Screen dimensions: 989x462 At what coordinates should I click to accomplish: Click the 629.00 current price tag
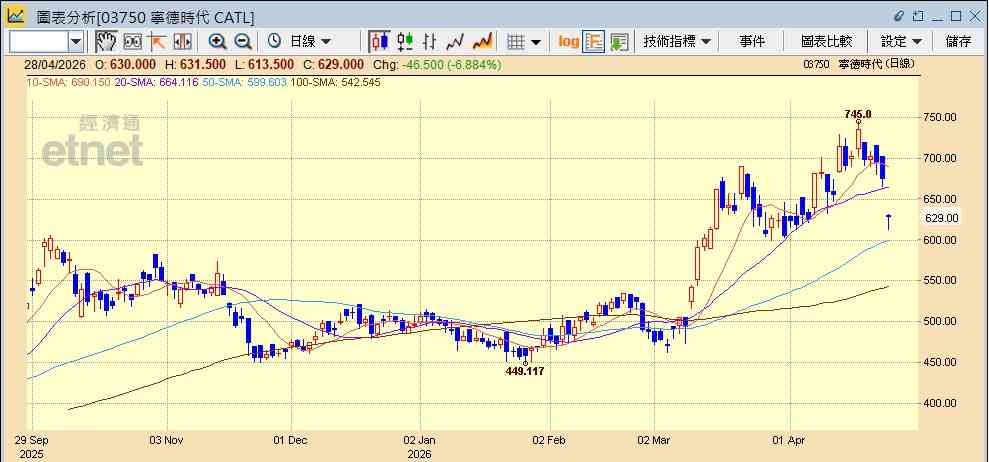coord(942,218)
